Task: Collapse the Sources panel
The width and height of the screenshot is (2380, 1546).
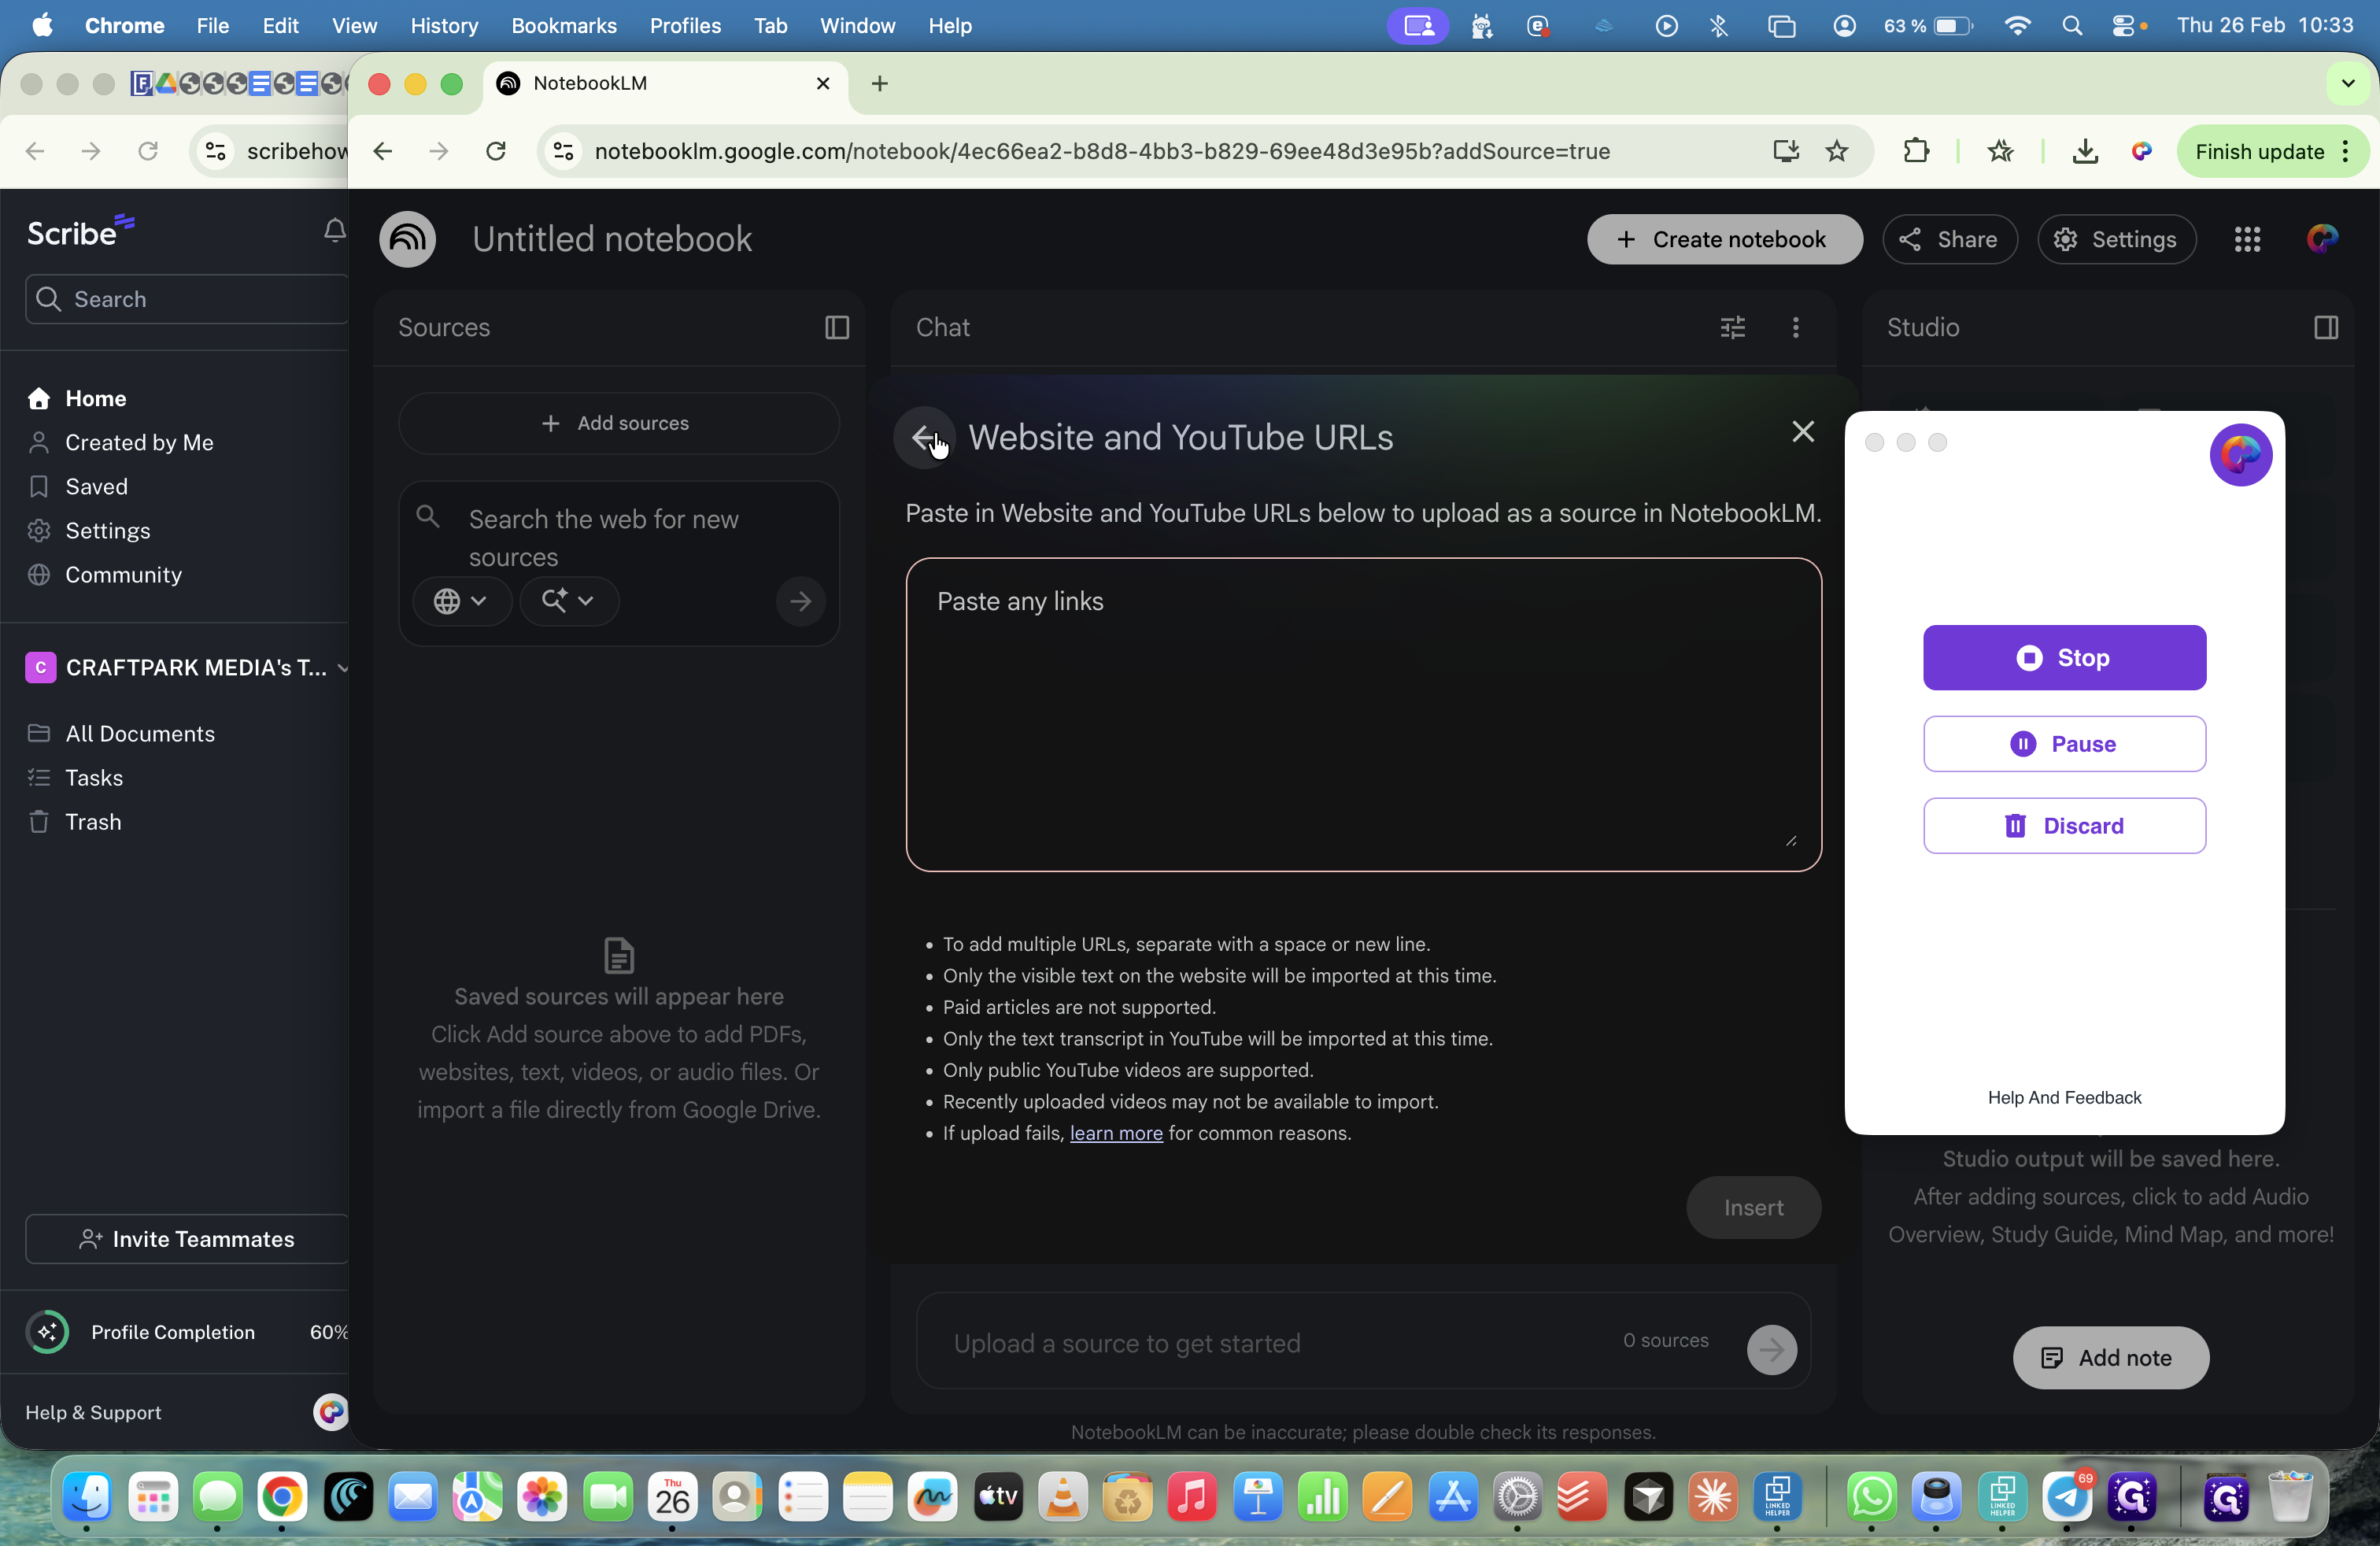Action: click(x=836, y=328)
